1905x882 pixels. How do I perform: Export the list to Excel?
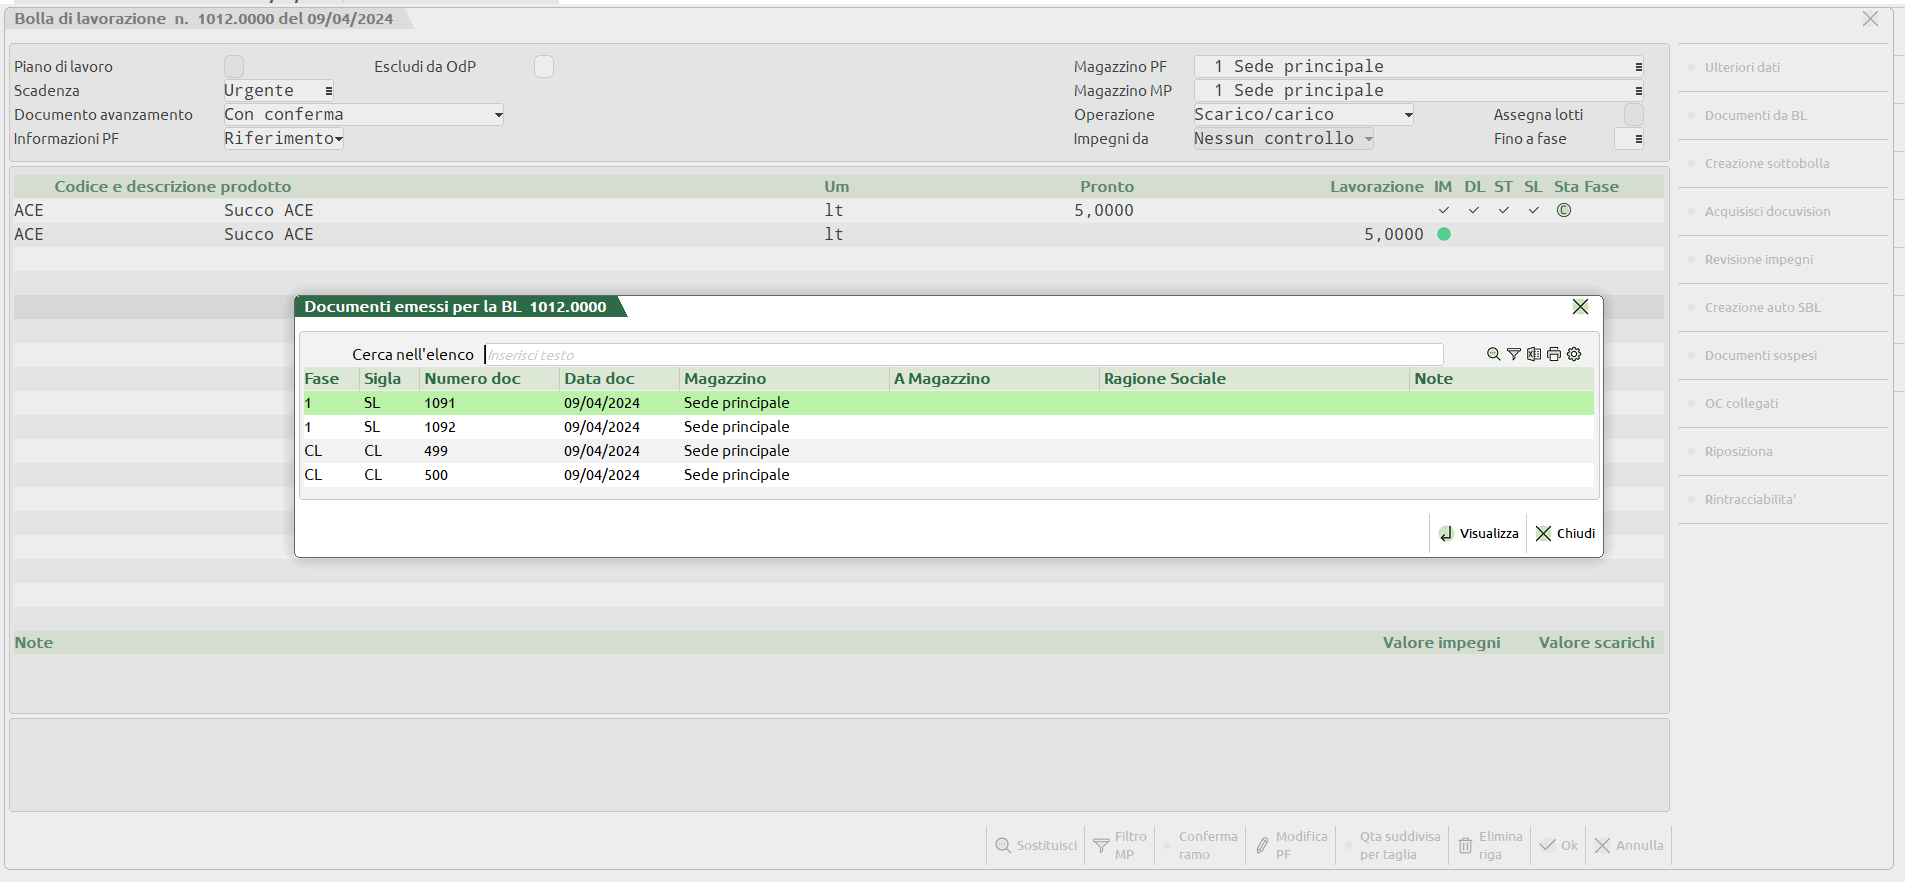(x=1533, y=354)
